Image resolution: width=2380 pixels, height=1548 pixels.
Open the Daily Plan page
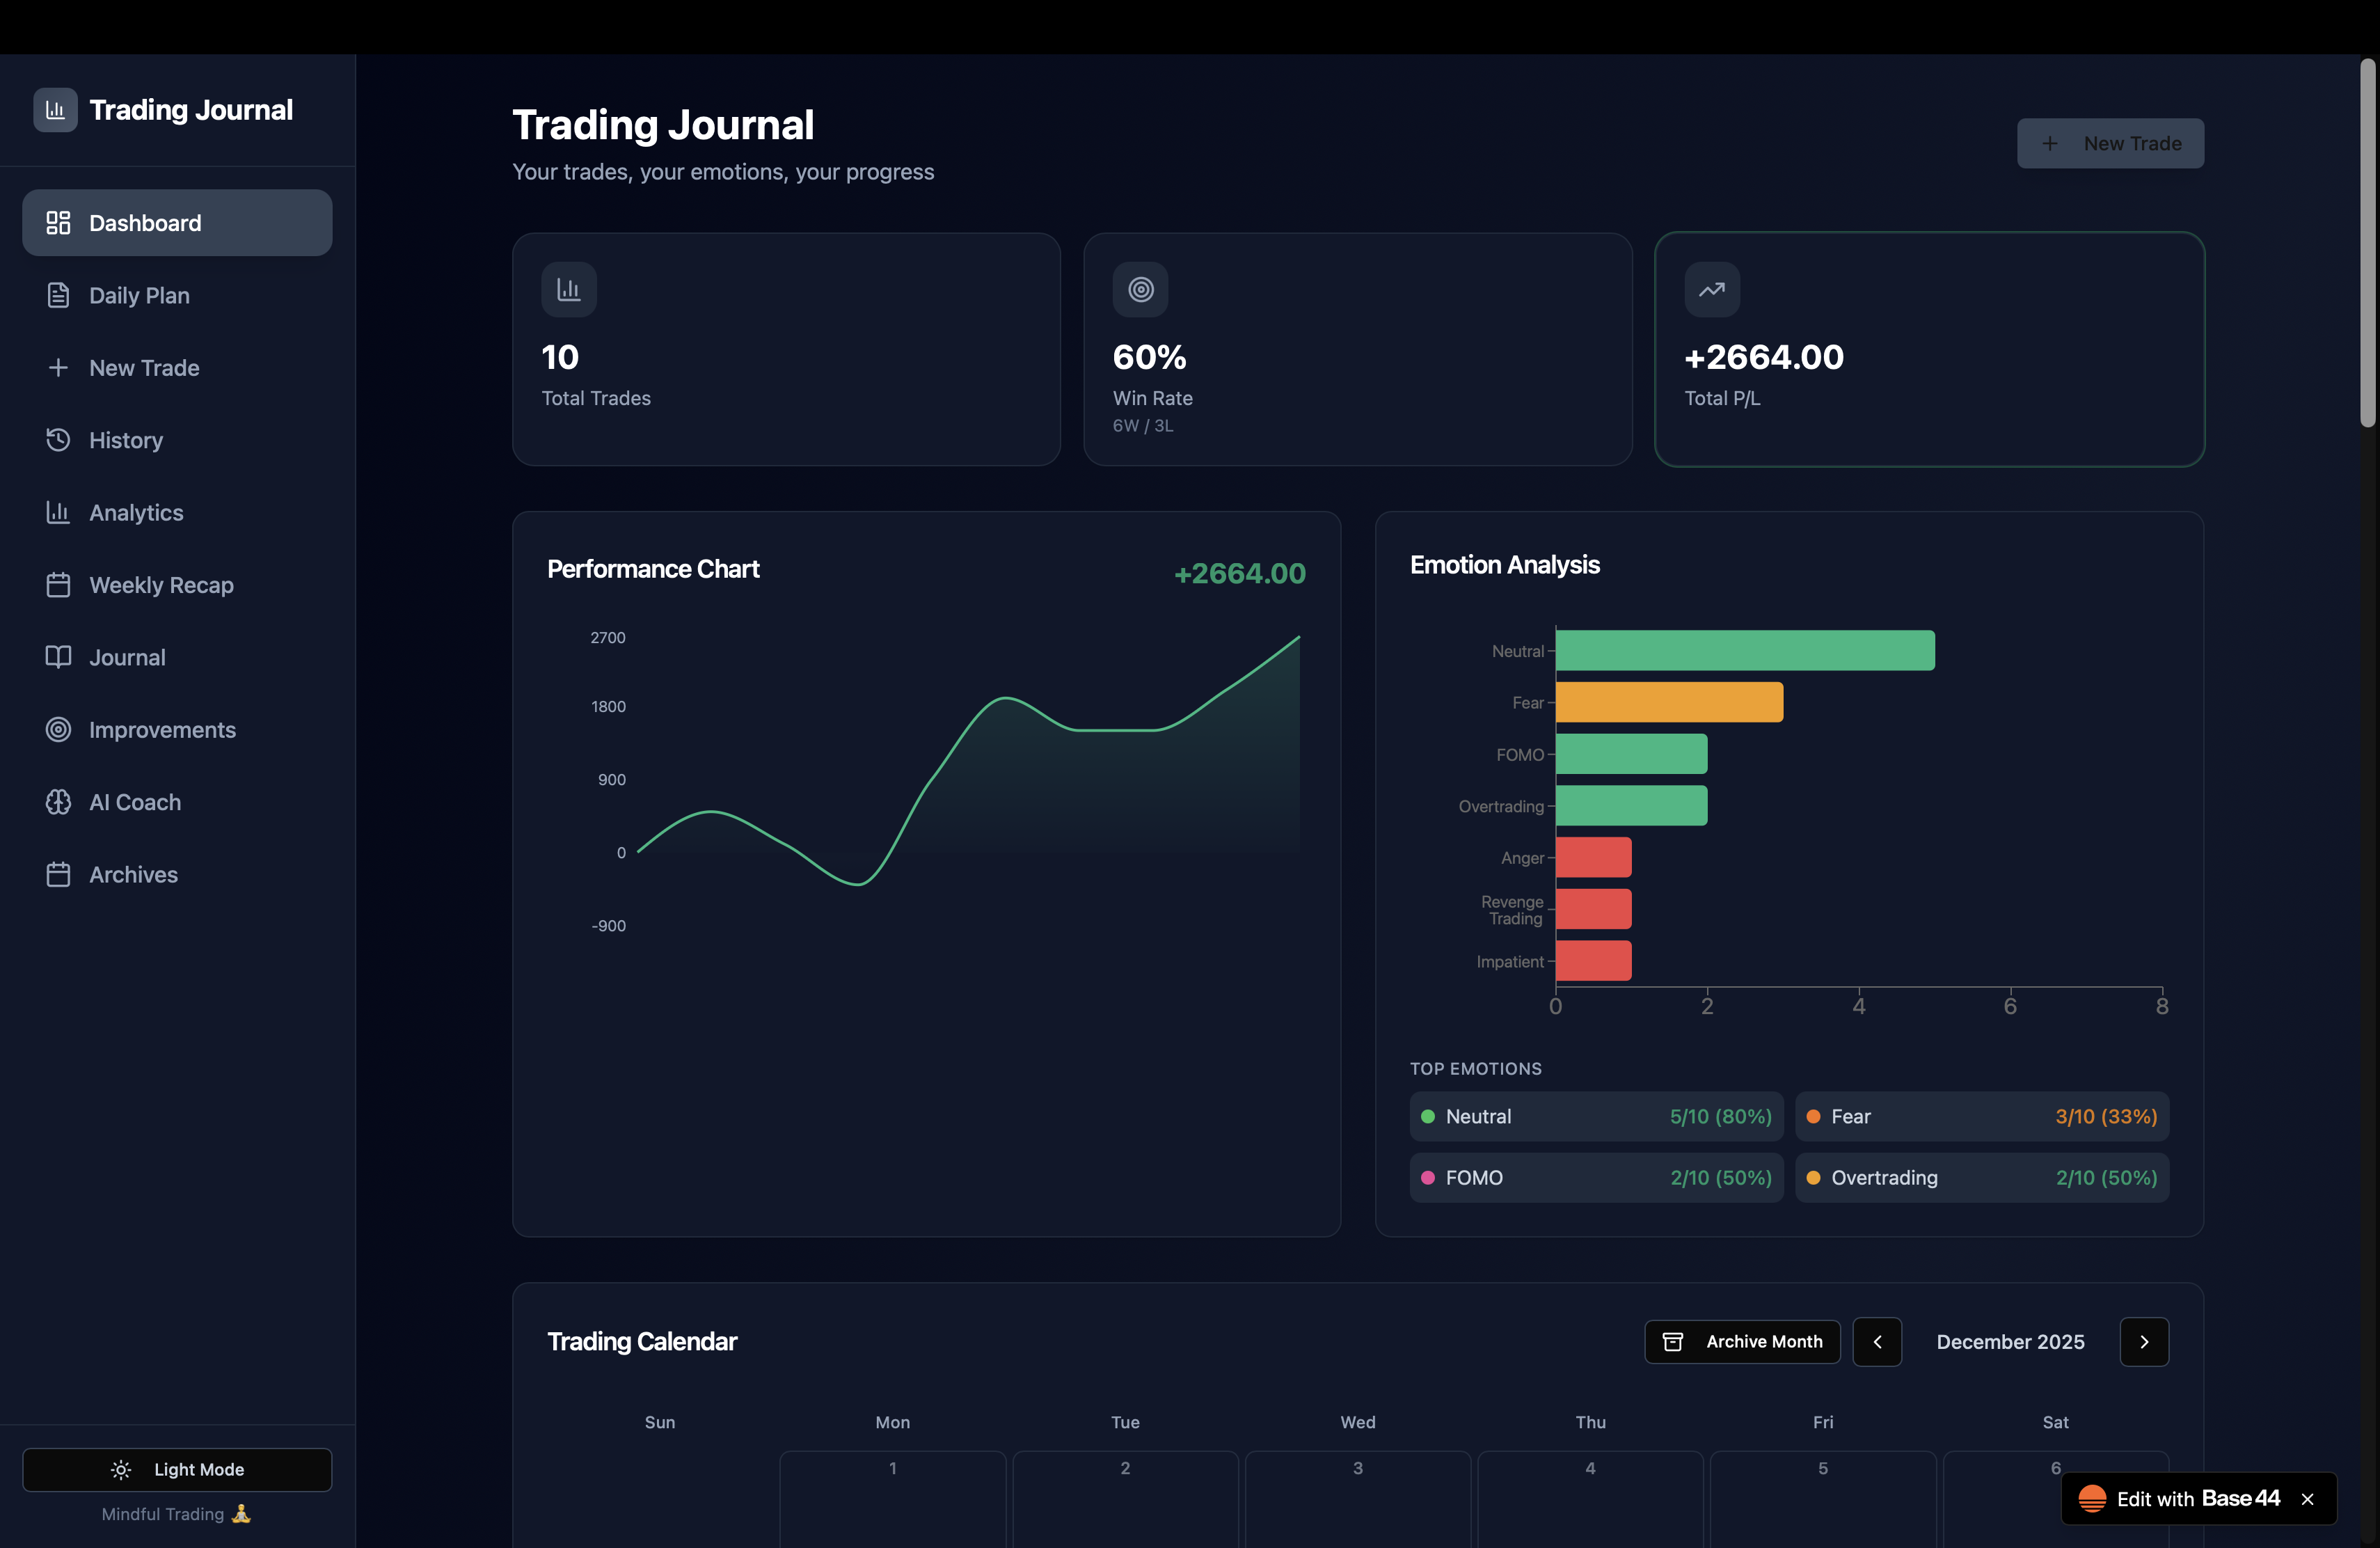pyautogui.click(x=177, y=295)
